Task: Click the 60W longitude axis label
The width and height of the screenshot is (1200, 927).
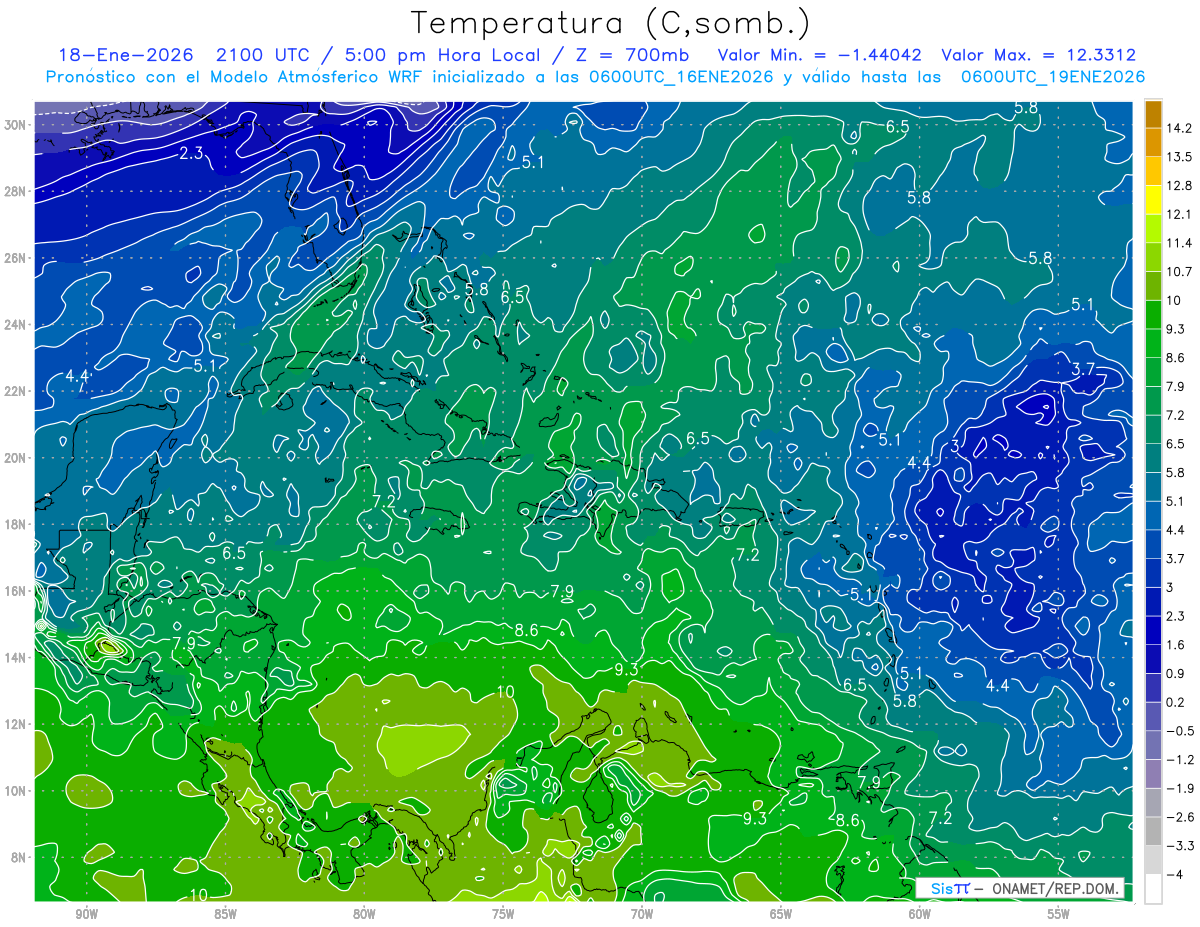Action: pyautogui.click(x=920, y=914)
